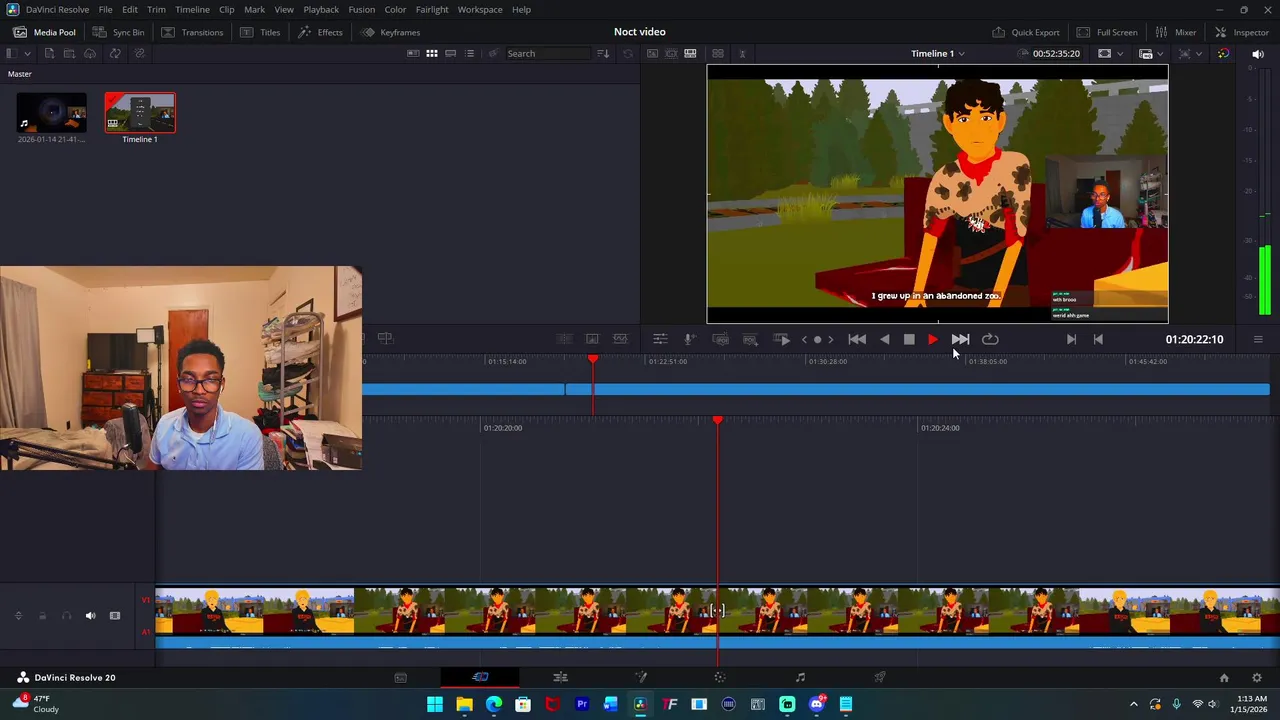The image size is (1280, 720).
Task: Switch media pool to metadata view
Action: 413,53
